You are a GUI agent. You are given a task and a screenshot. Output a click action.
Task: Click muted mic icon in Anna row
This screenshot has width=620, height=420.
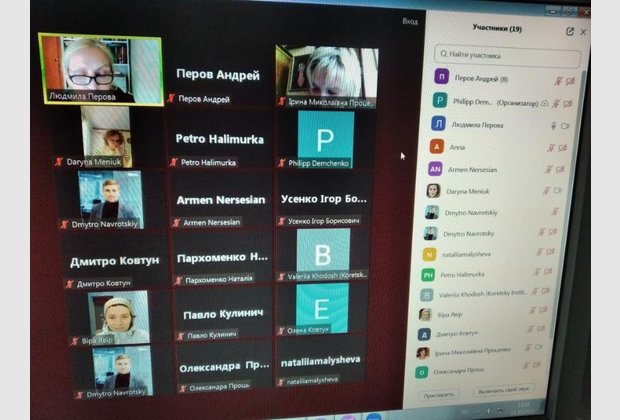551,148
